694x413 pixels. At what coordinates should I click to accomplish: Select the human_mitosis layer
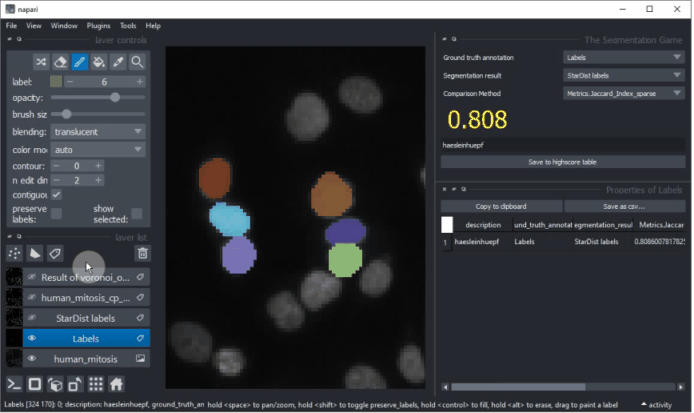click(85, 359)
